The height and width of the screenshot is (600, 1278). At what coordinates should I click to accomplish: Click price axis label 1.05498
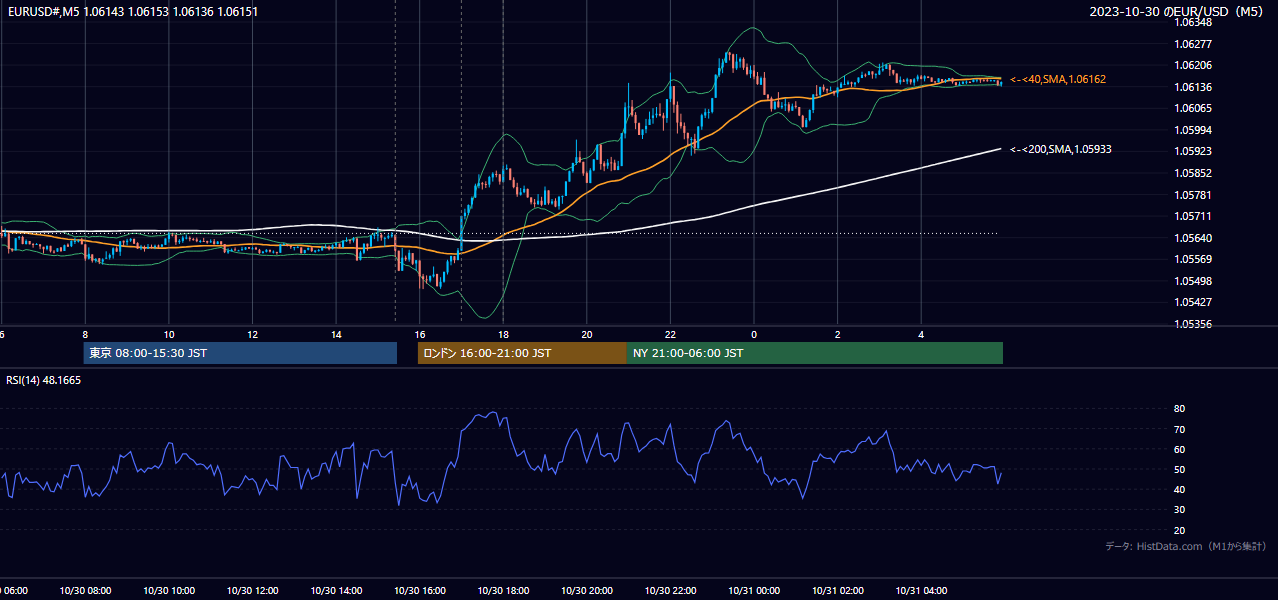[x=1192, y=281]
